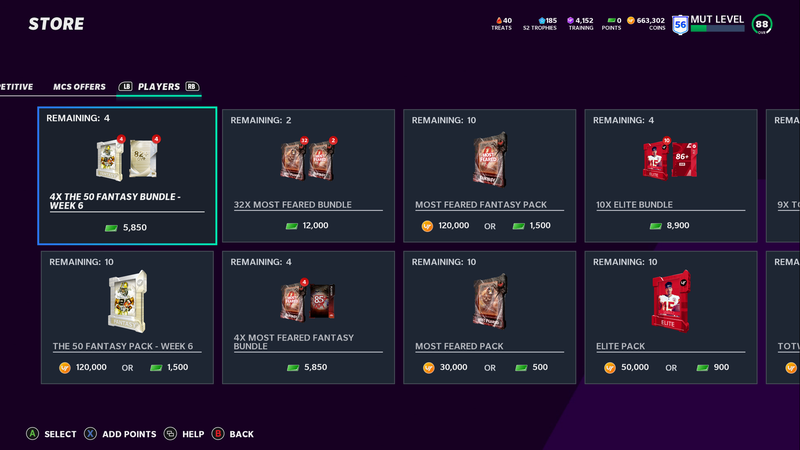The image size is (800, 450).
Task: Click the MUT Level 56 shield badge
Action: [x=680, y=24]
